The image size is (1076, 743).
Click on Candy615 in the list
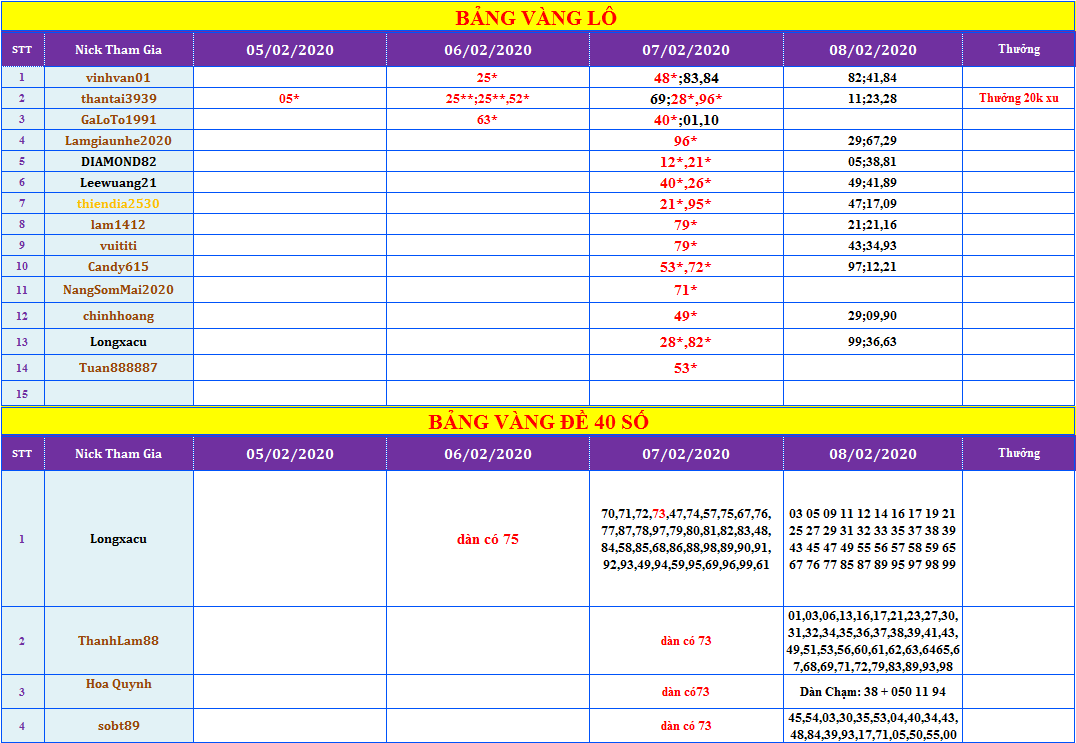click(x=118, y=266)
